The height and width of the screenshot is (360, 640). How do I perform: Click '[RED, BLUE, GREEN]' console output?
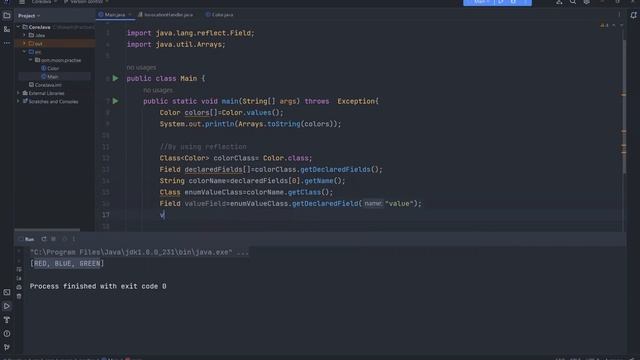coord(67,264)
